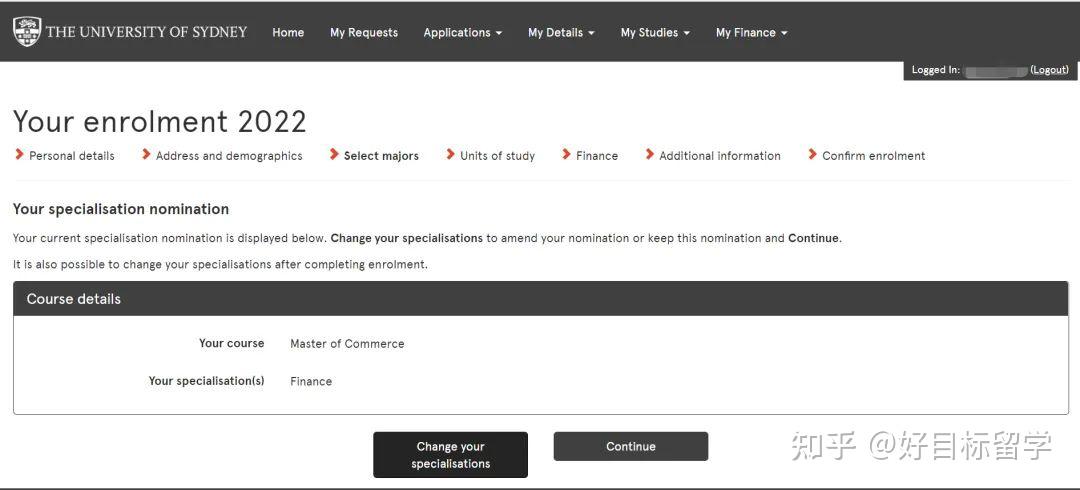
Task: Open the My Details dropdown menu
Action: coord(561,32)
